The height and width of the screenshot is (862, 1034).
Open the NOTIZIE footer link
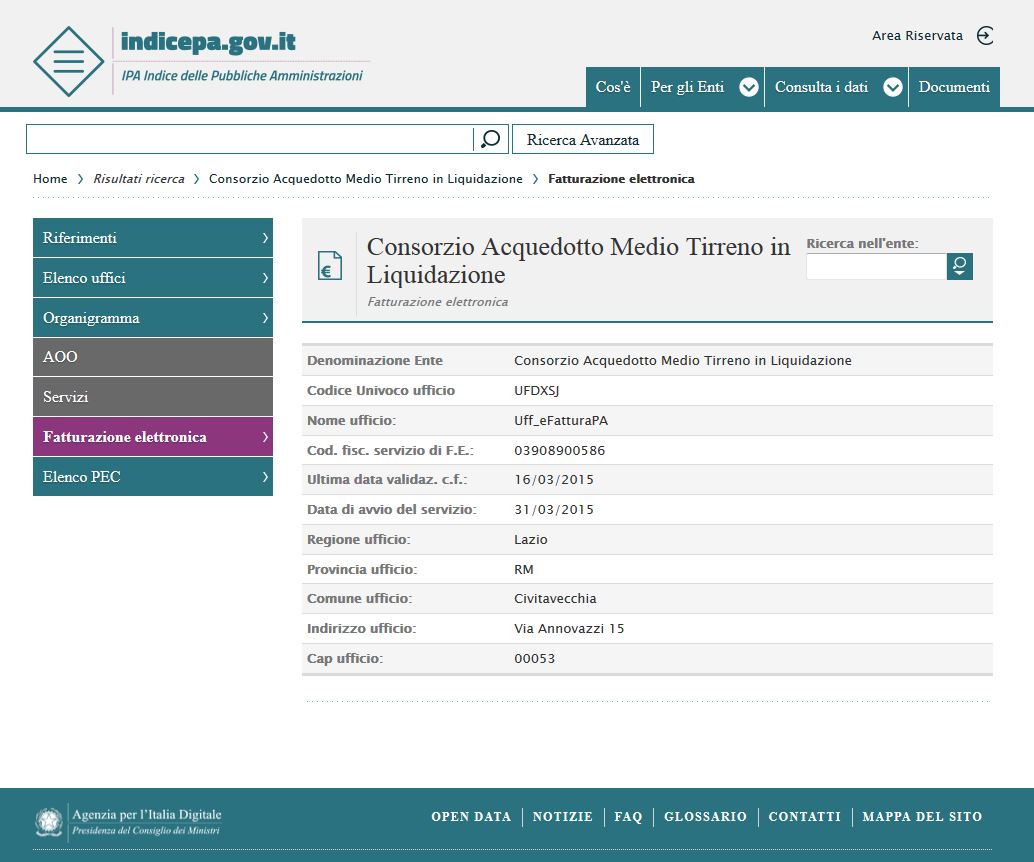563,816
